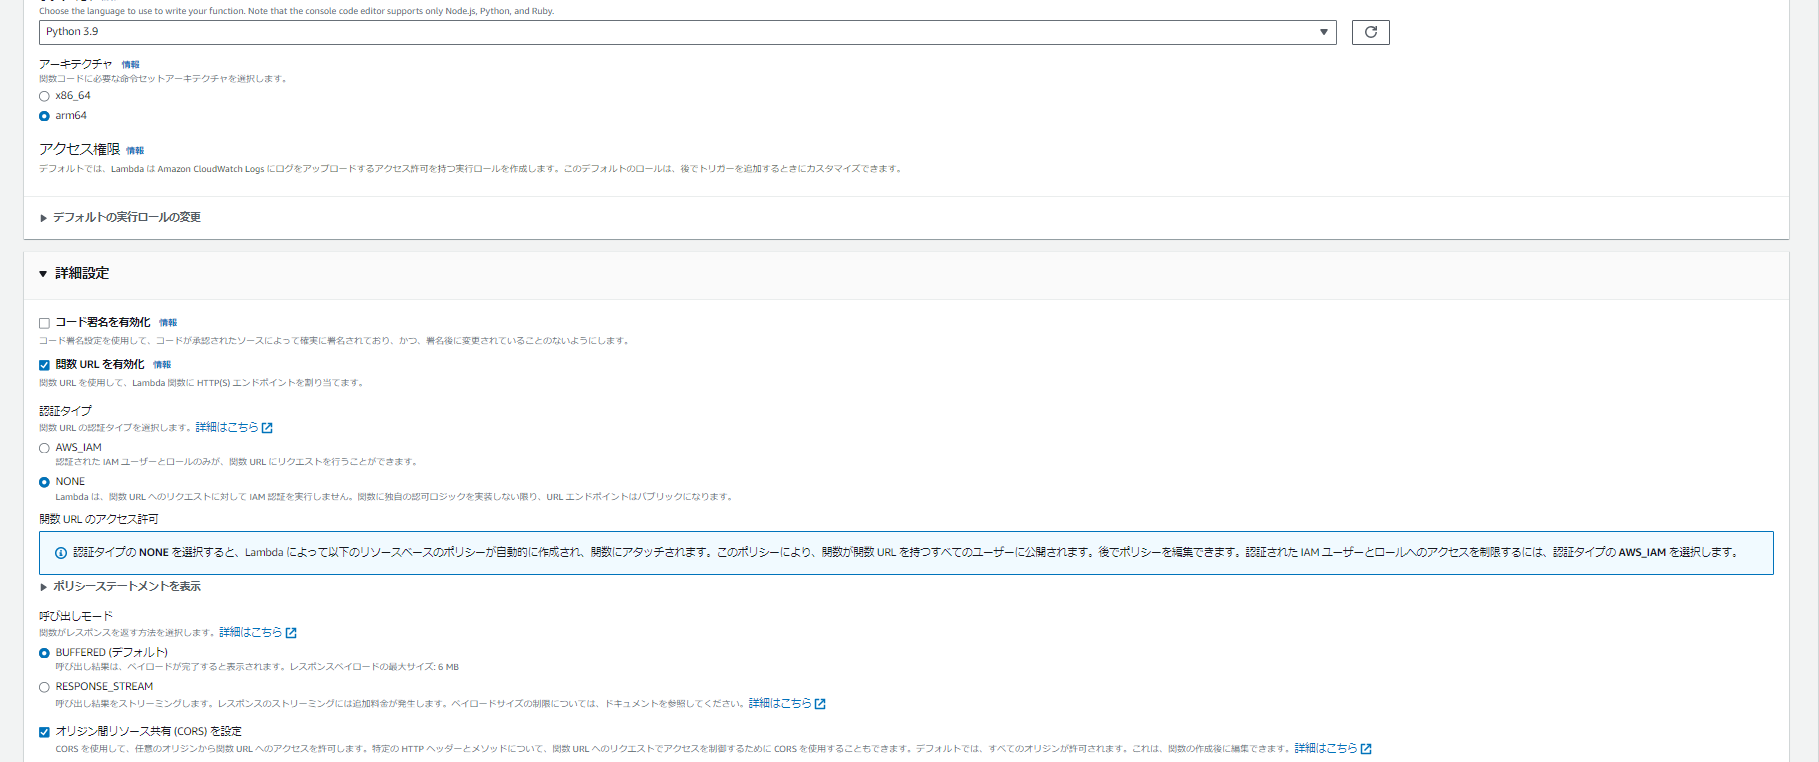The width and height of the screenshot is (1819, 762).
Task: Collapse the 詳細設定 section
Action: pos(74,273)
